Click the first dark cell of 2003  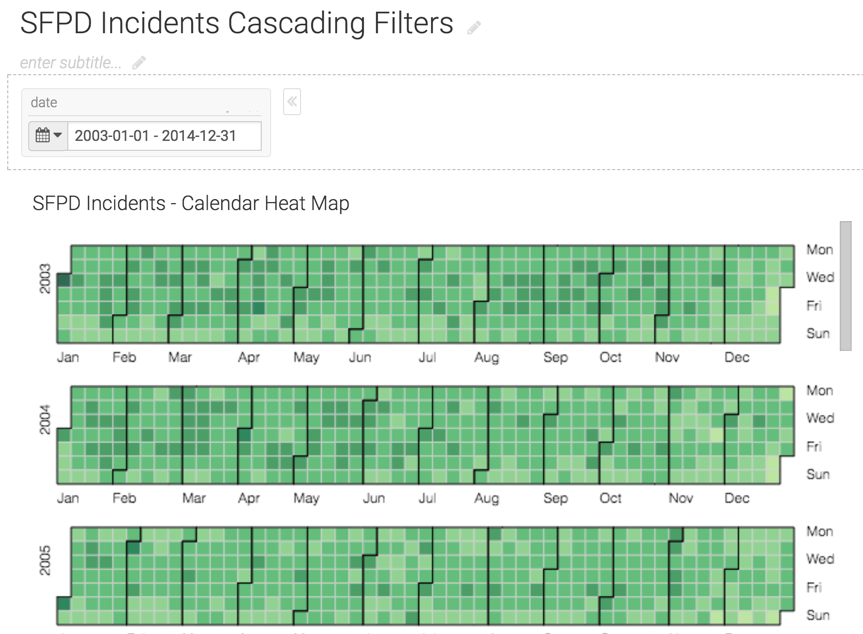point(64,281)
